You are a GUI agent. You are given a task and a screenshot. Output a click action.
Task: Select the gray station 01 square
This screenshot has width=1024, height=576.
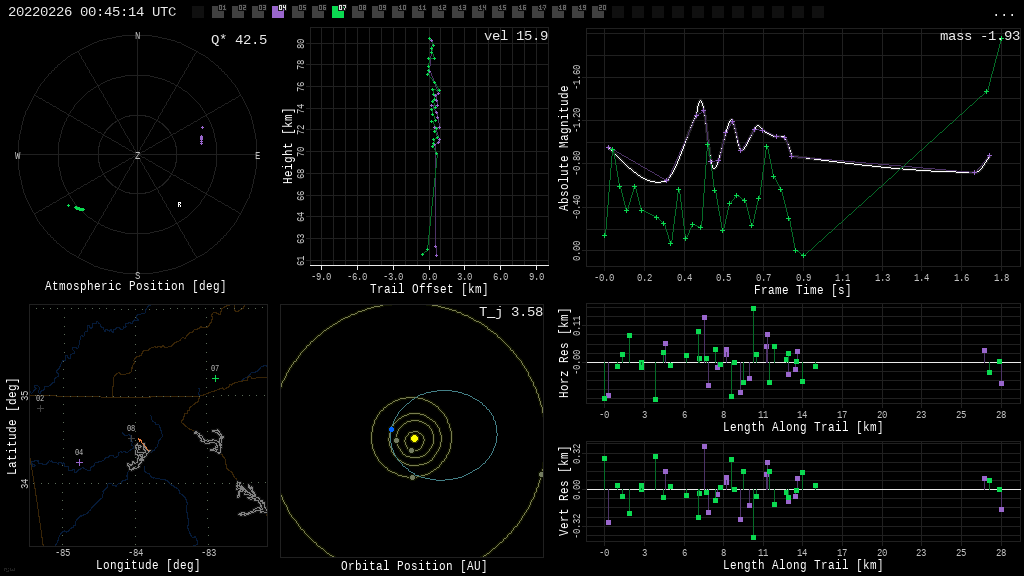click(218, 12)
